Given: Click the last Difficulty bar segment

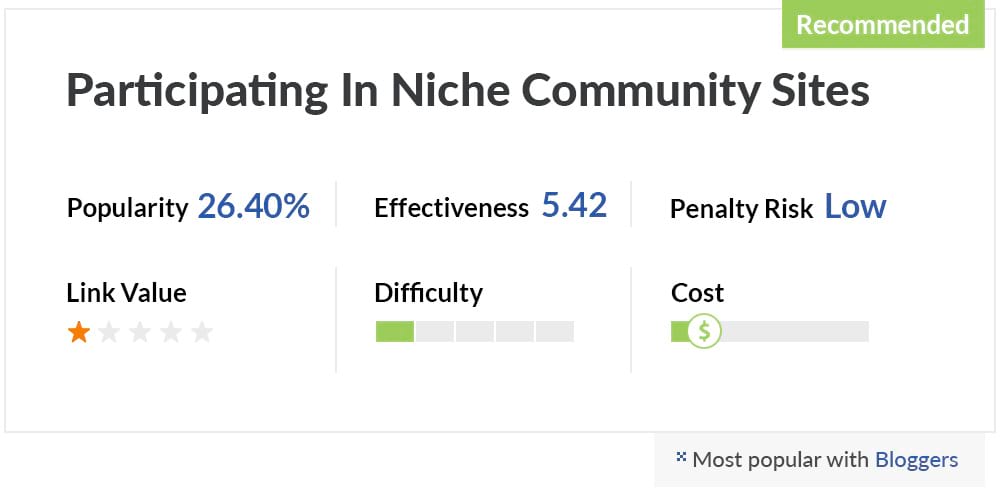Looking at the screenshot, I should (x=555, y=332).
